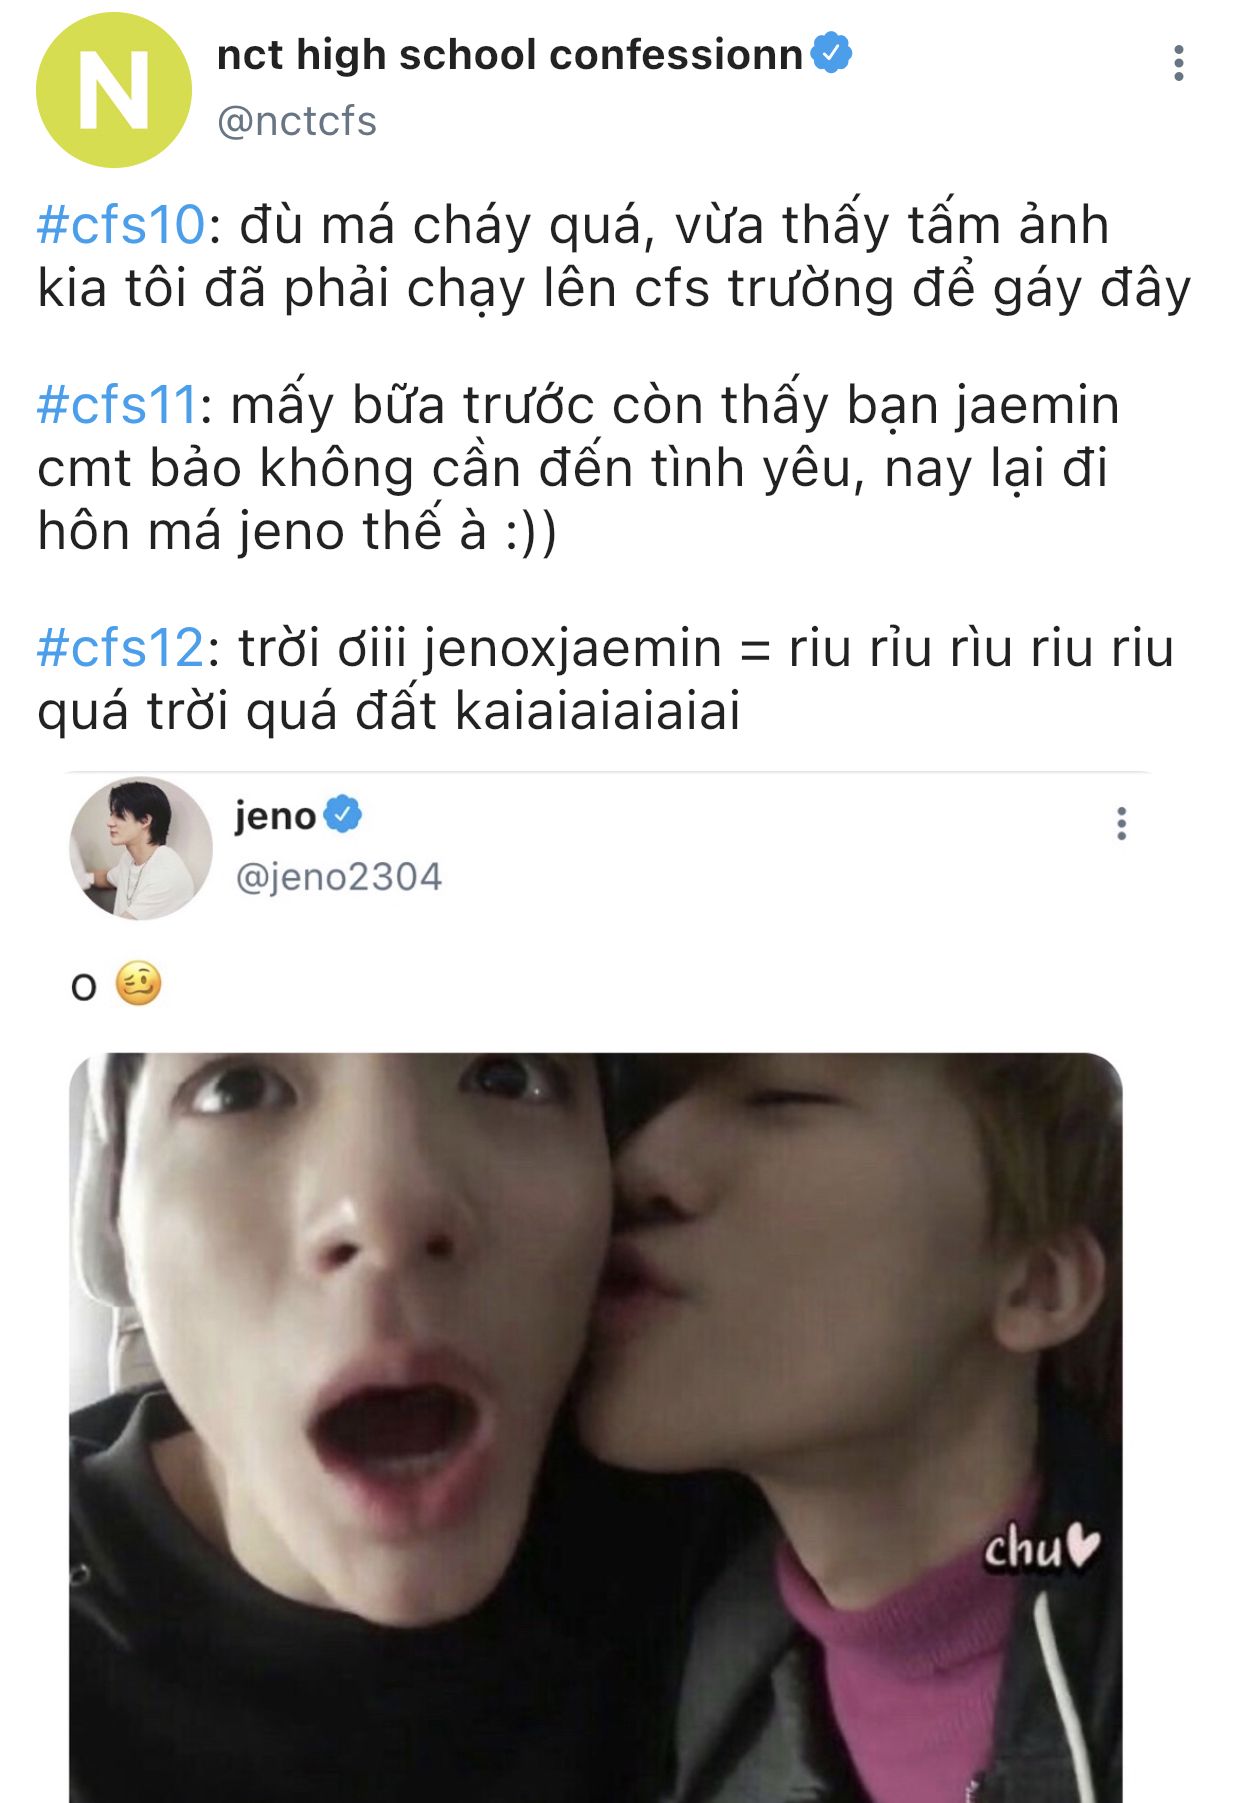Select the #cfs12 confession text jenoxjaemin
This screenshot has height=1803, width=1242.
[x=605, y=679]
